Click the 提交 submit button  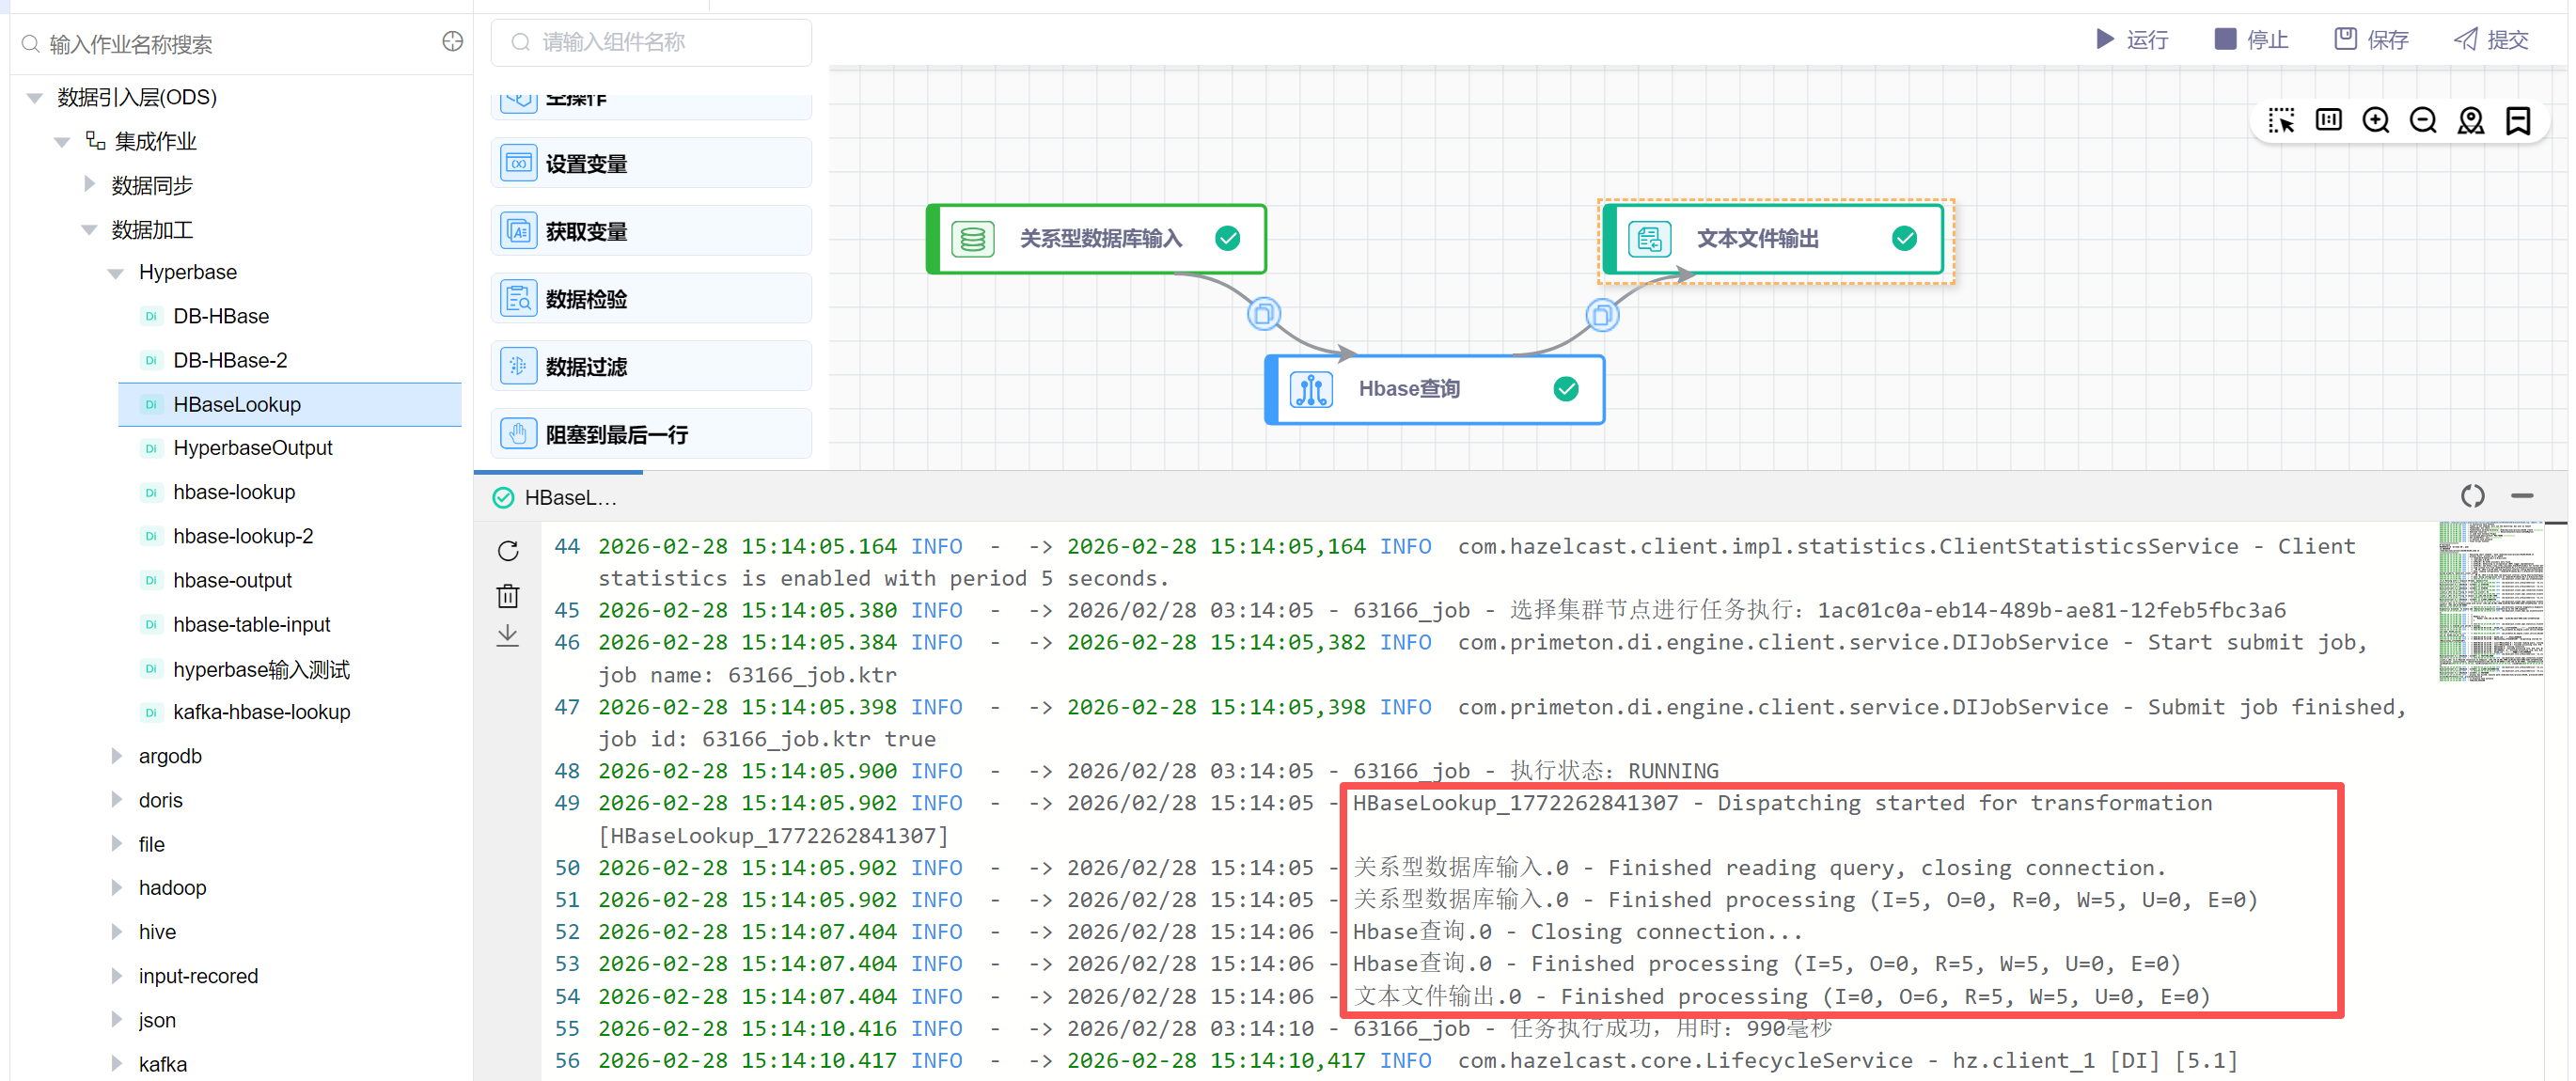[2491, 39]
